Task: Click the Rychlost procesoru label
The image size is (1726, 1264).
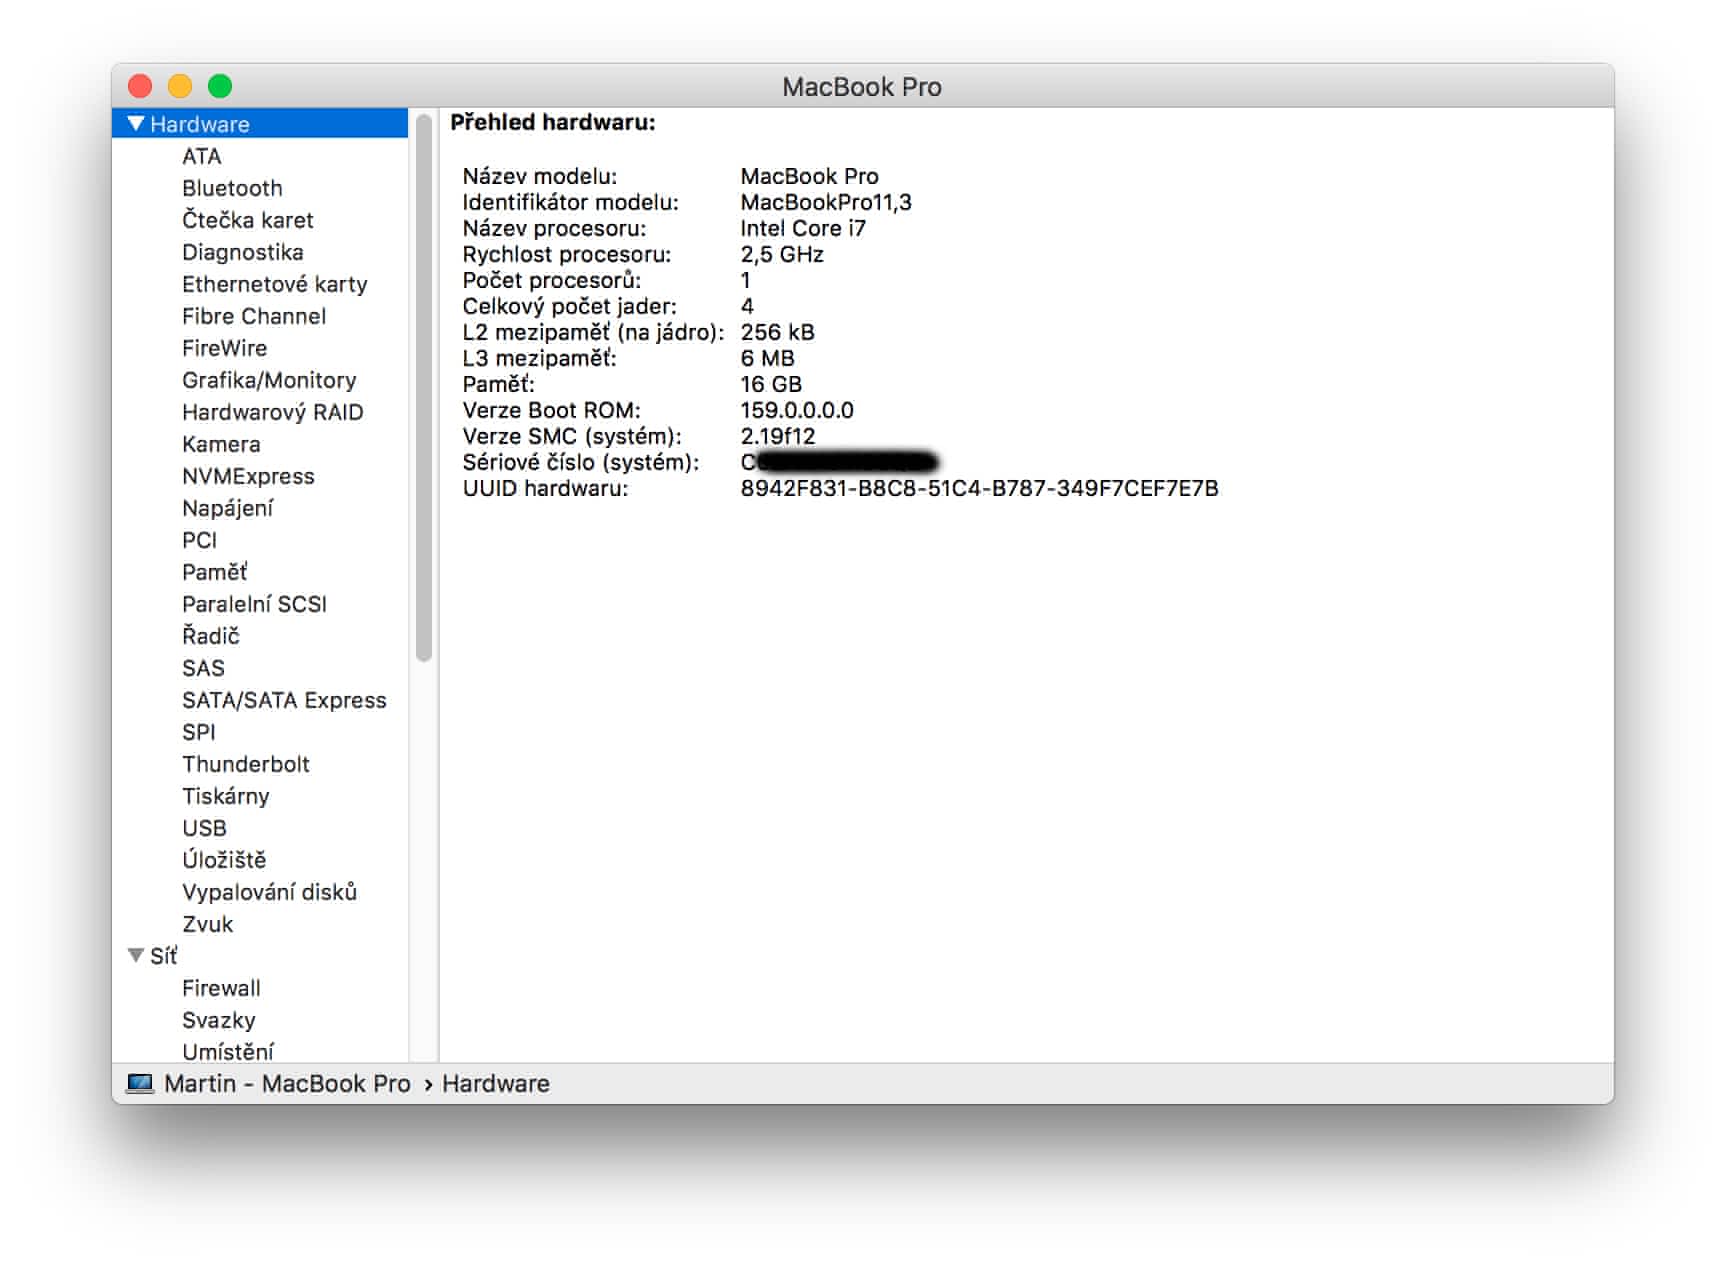Action: click(x=567, y=254)
